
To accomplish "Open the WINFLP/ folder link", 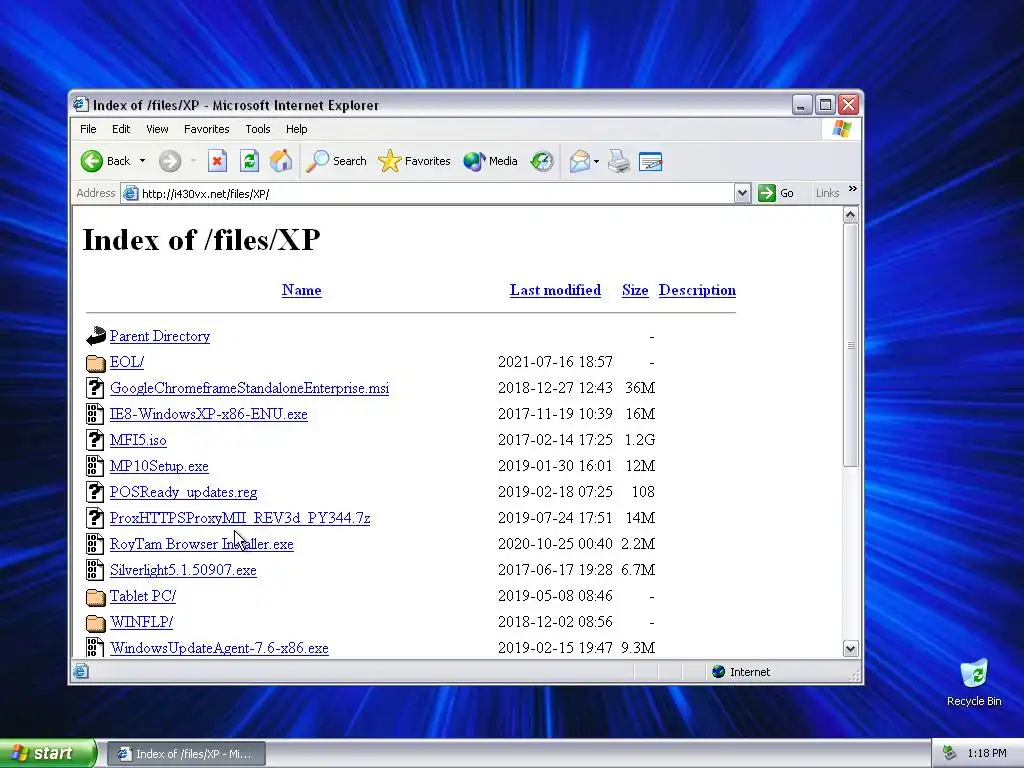I will point(141,622).
